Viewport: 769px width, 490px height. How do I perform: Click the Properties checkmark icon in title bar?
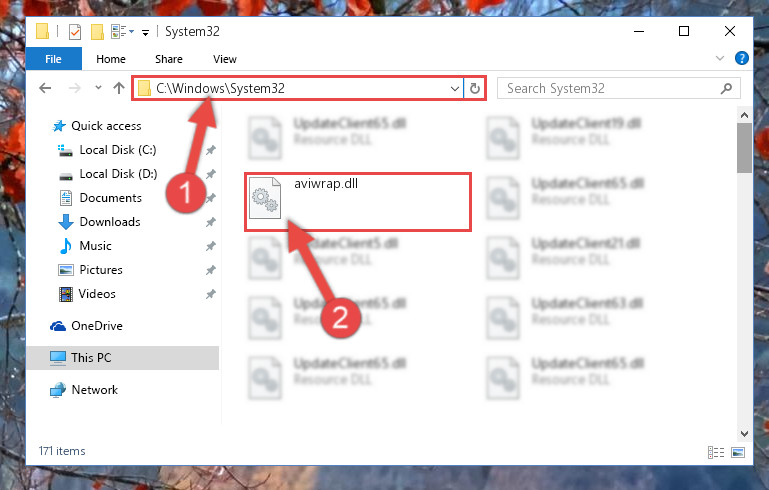pyautogui.click(x=75, y=32)
